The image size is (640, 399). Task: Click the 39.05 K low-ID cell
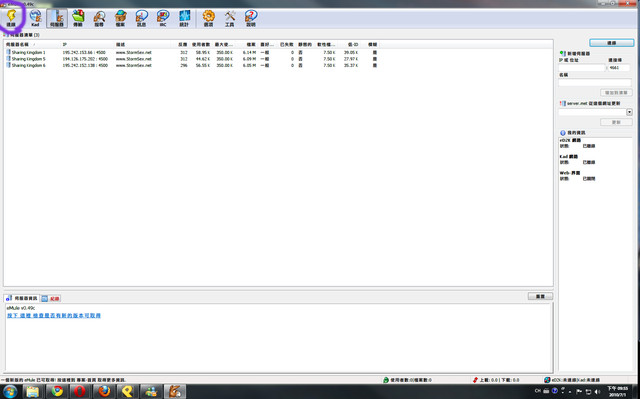point(351,53)
